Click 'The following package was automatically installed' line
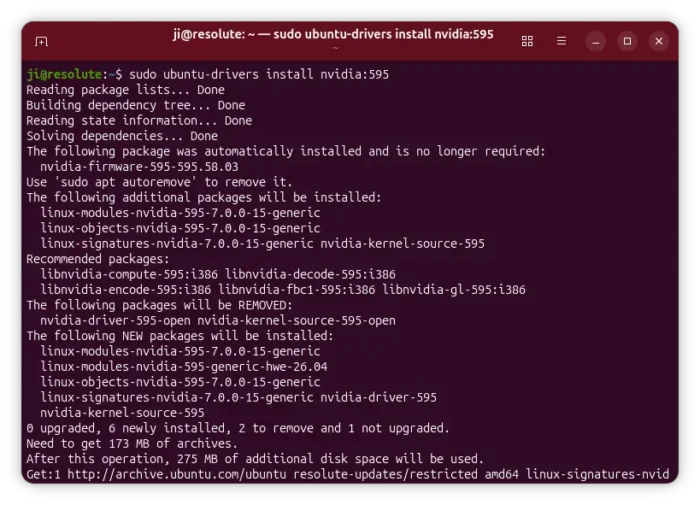Image resolution: width=700 pixels, height=505 pixels. 286,151
